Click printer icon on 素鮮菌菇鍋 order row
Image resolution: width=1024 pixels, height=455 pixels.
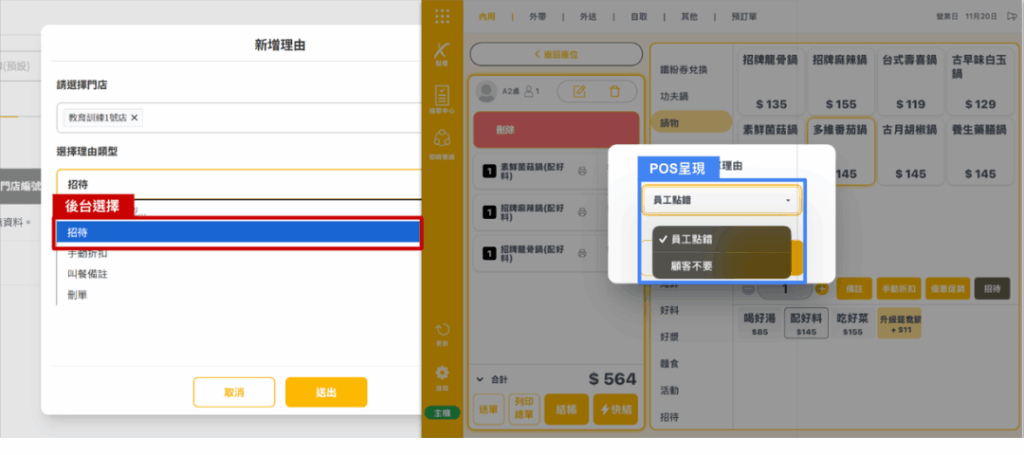pyautogui.click(x=582, y=172)
